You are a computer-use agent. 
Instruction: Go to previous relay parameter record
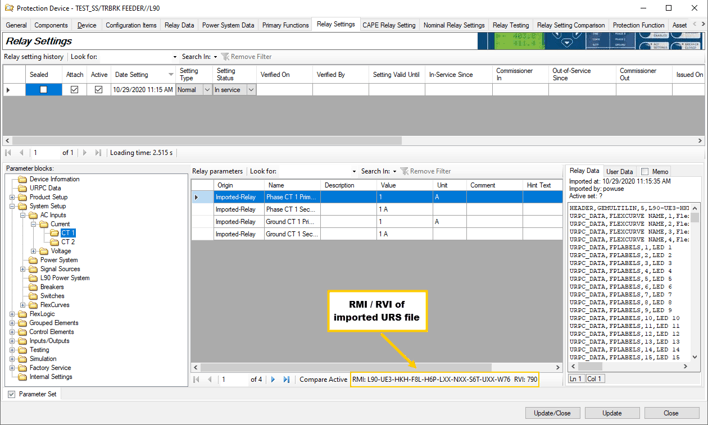(x=210, y=379)
